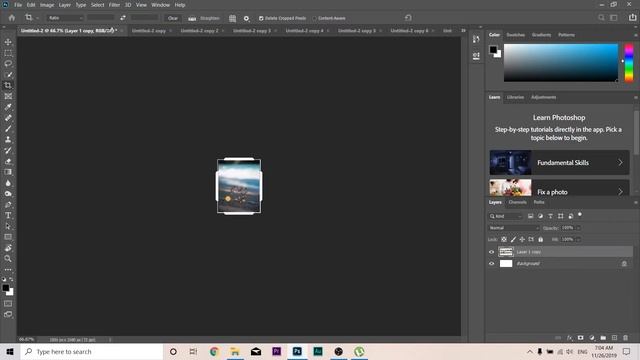The image size is (640, 360).
Task: Open crop overlay grid options
Action: [232, 18]
